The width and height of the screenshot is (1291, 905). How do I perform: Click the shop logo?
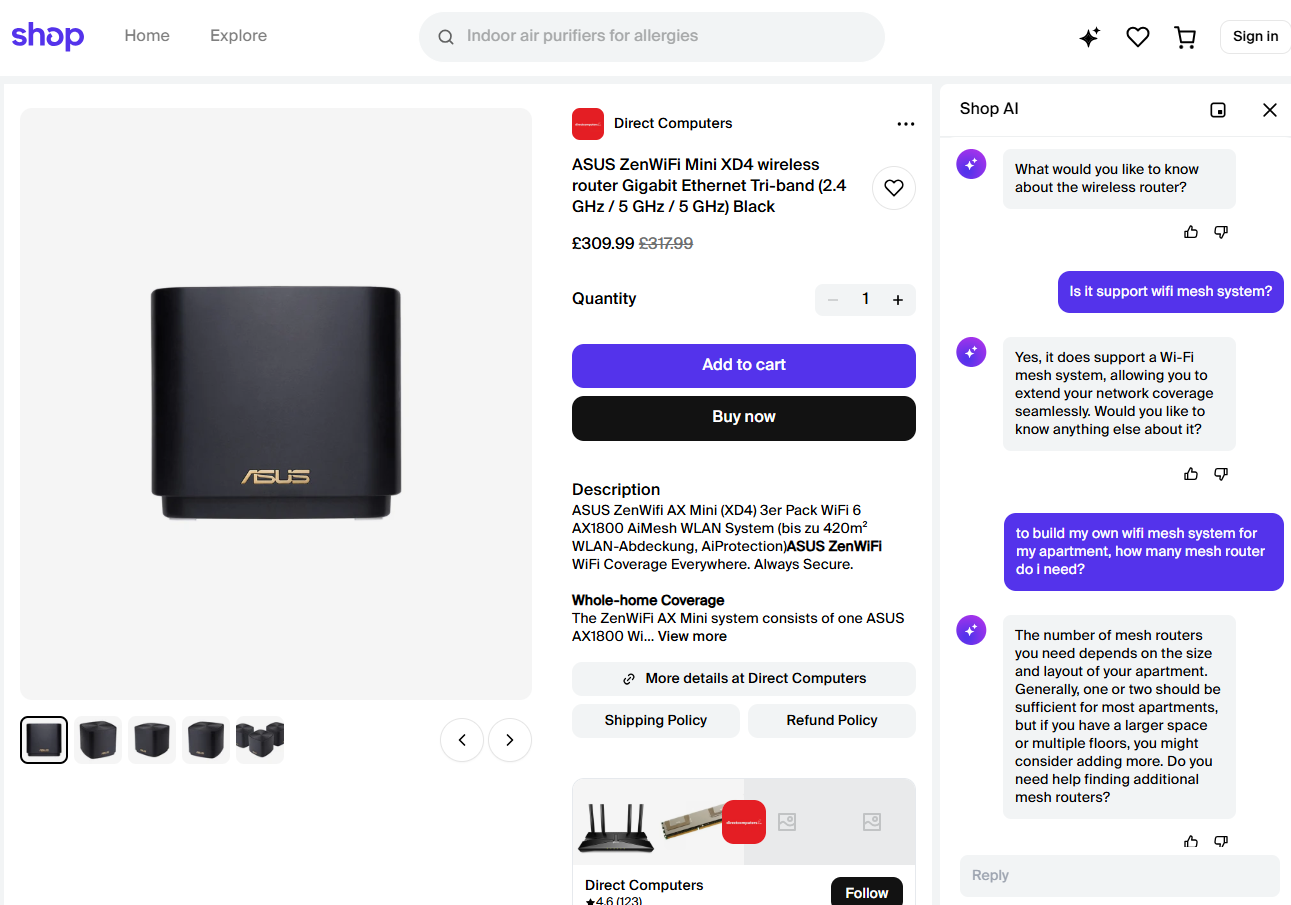pos(48,36)
